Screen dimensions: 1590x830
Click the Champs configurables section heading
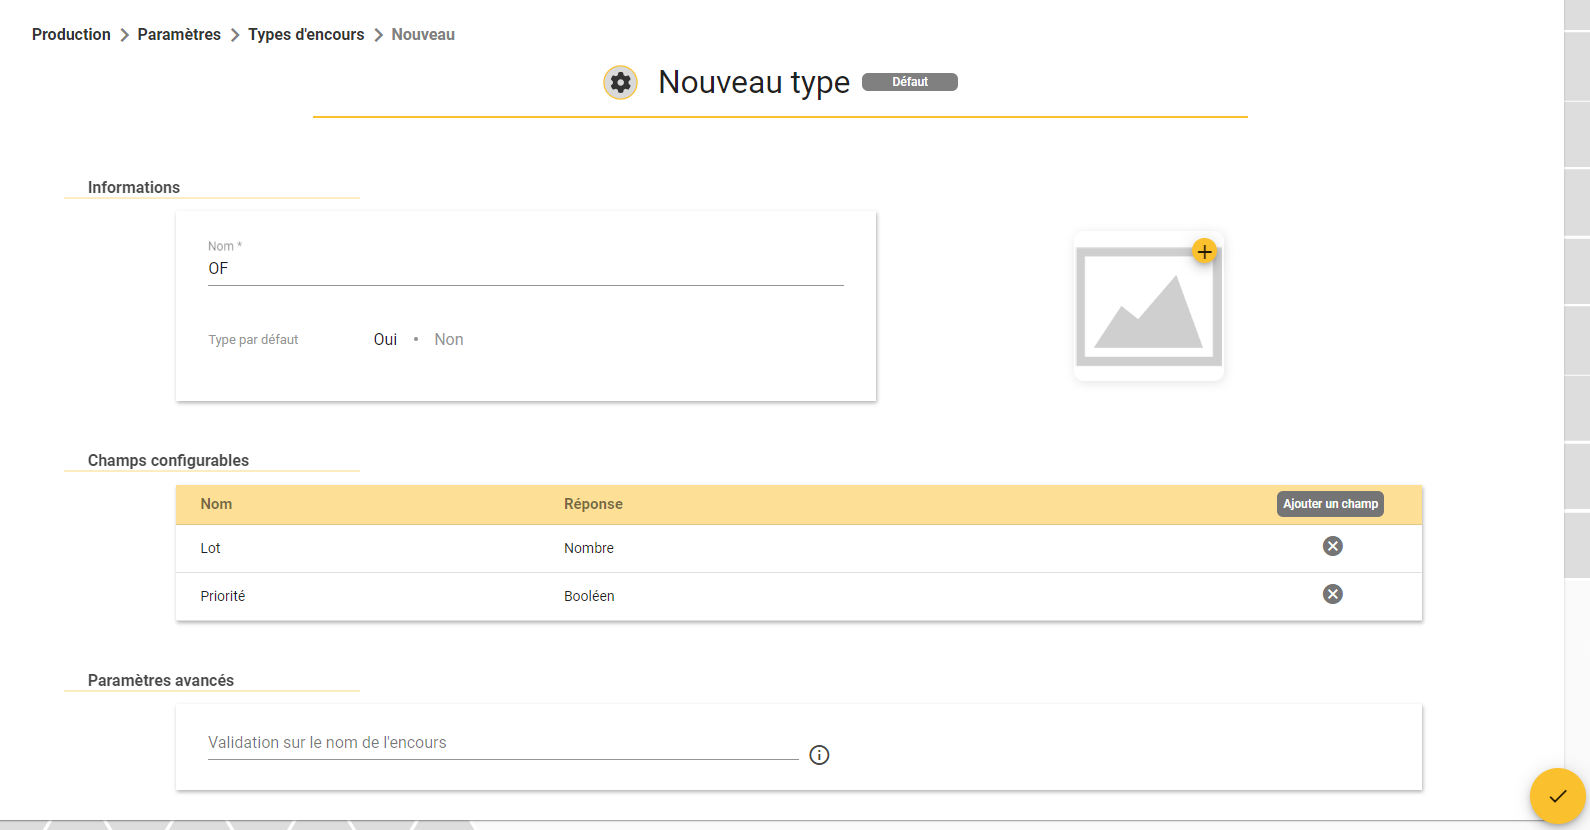point(168,460)
